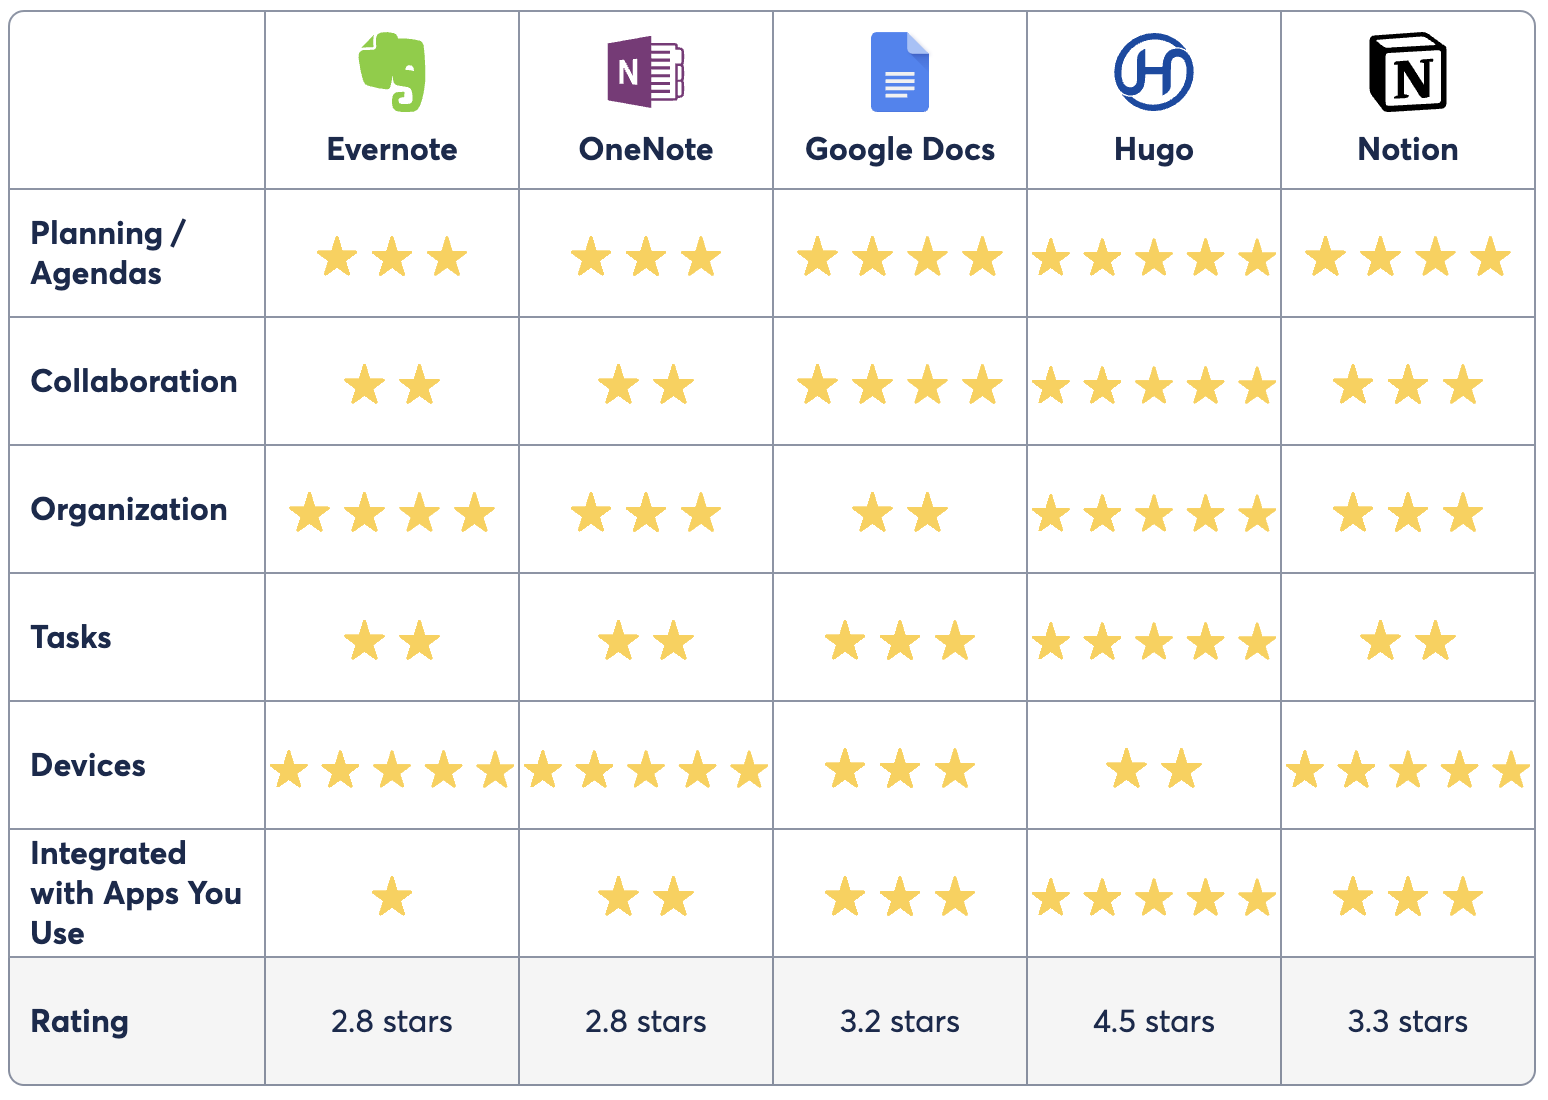Click the Hugo circular logo

click(x=1154, y=72)
